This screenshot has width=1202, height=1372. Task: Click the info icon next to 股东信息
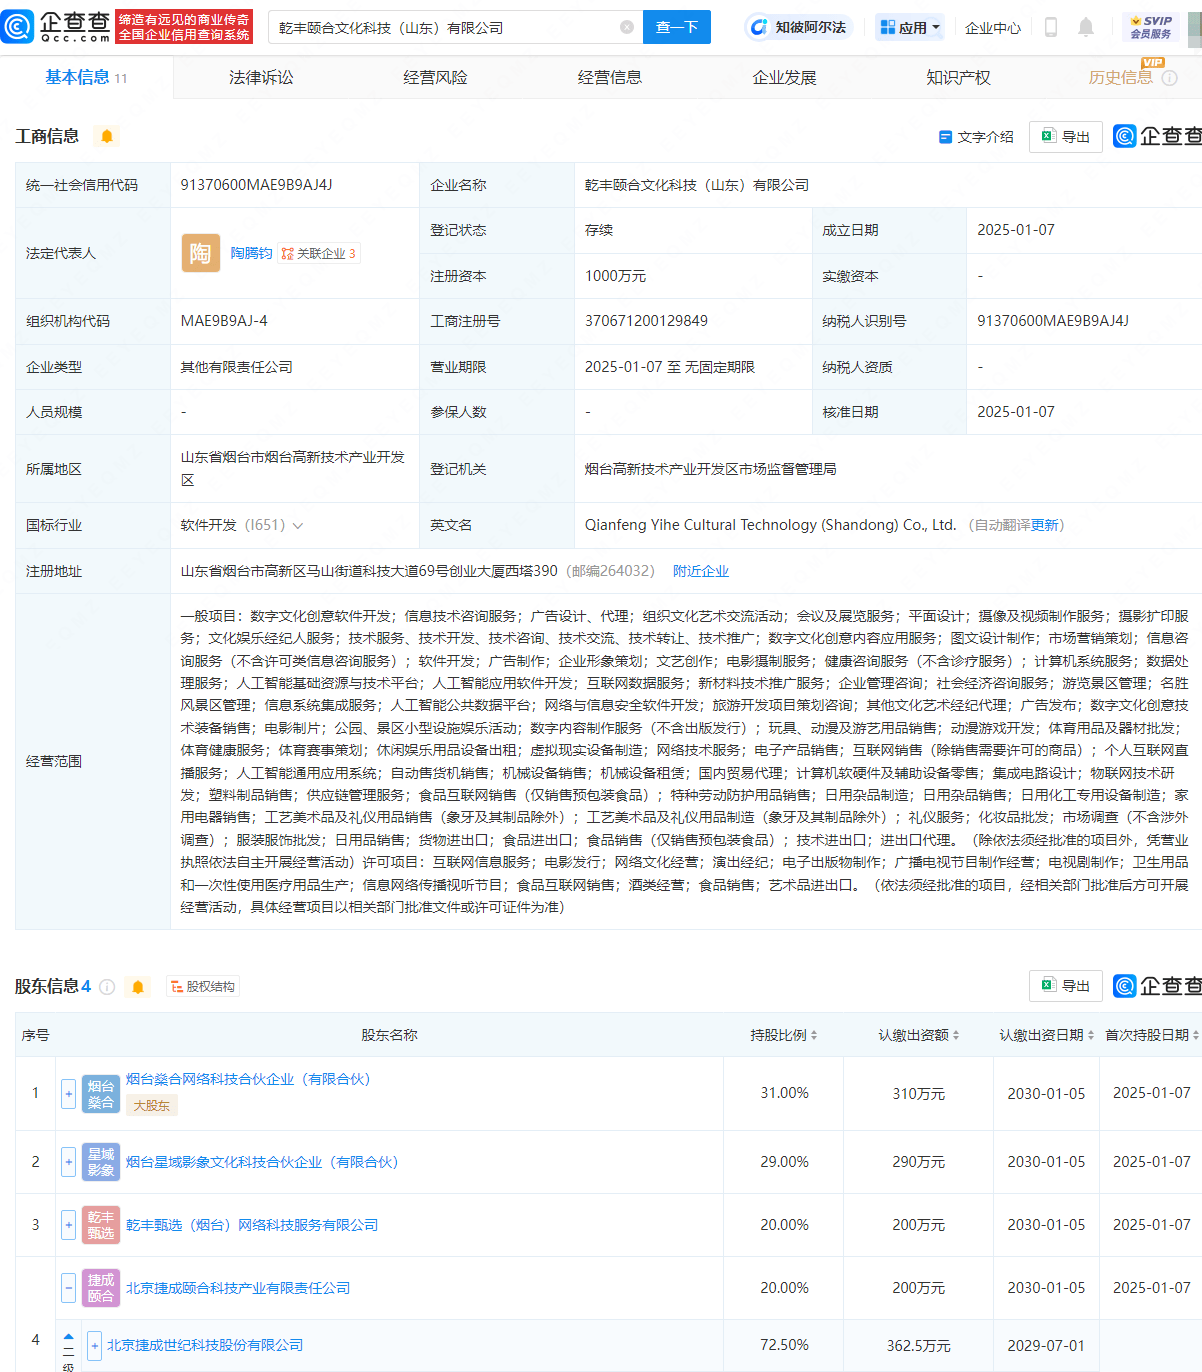pos(107,987)
